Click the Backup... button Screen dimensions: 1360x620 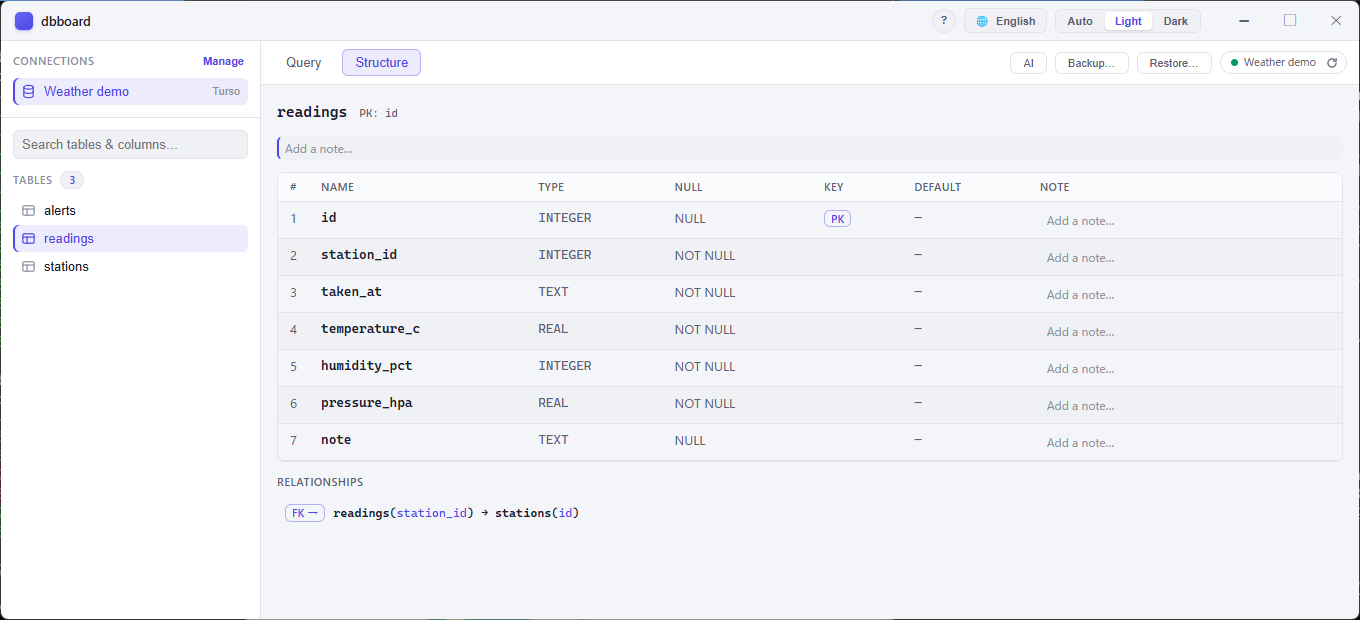coord(1091,63)
